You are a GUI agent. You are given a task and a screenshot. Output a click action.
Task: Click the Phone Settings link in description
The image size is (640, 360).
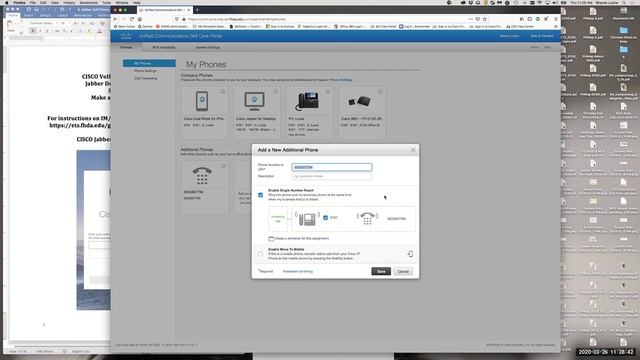[340, 80]
